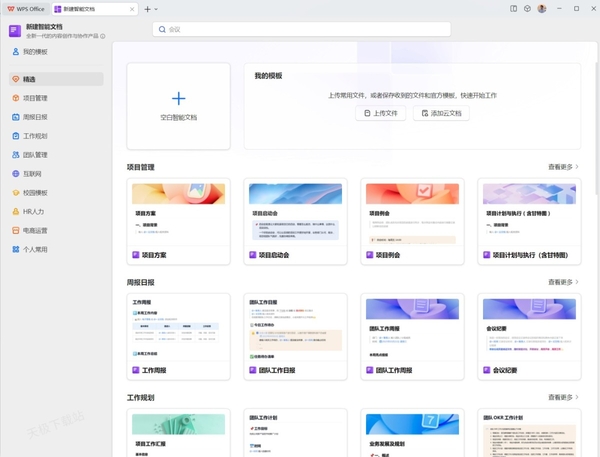Expand 查看更多 for 工作规划 section

coord(563,397)
